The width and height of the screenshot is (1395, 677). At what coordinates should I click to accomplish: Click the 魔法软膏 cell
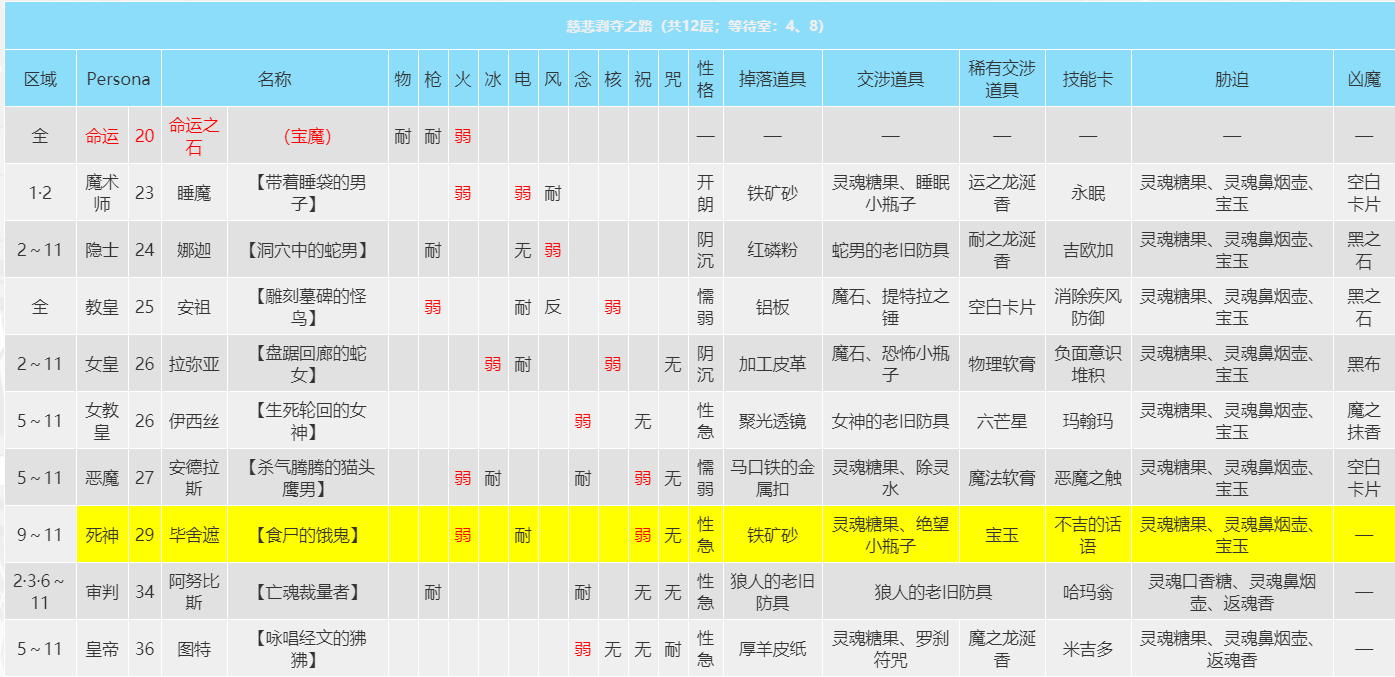coord(1002,478)
